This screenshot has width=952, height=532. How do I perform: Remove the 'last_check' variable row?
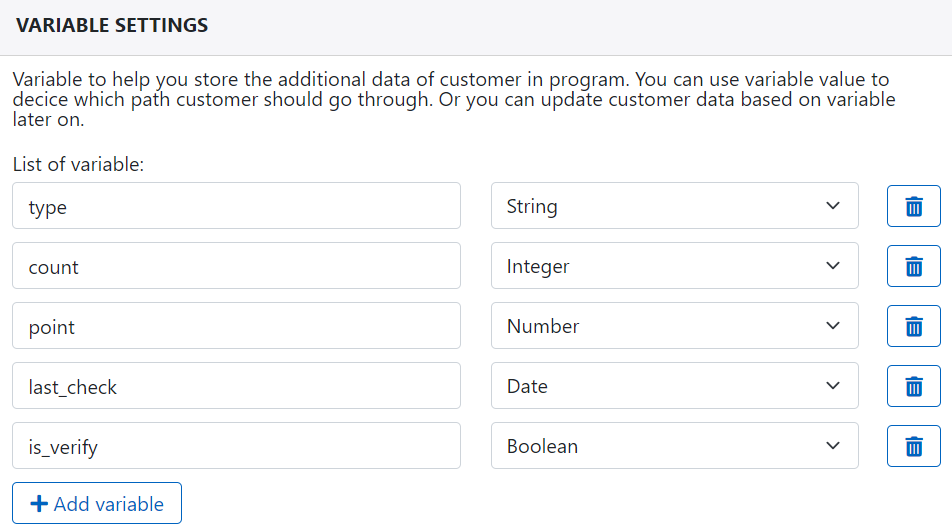click(x=913, y=386)
